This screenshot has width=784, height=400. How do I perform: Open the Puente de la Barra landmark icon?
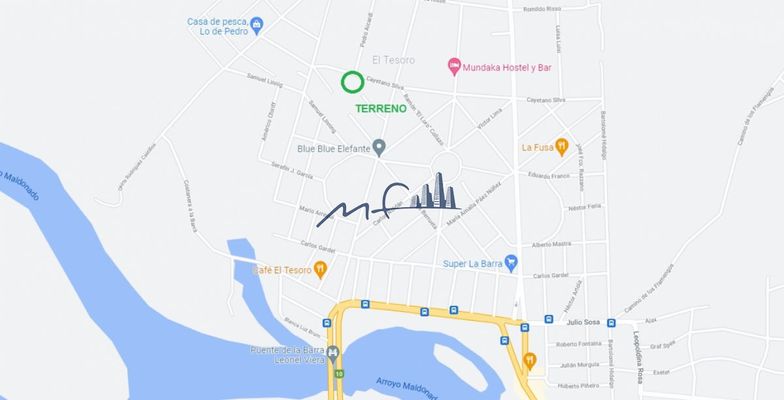(x=332, y=355)
